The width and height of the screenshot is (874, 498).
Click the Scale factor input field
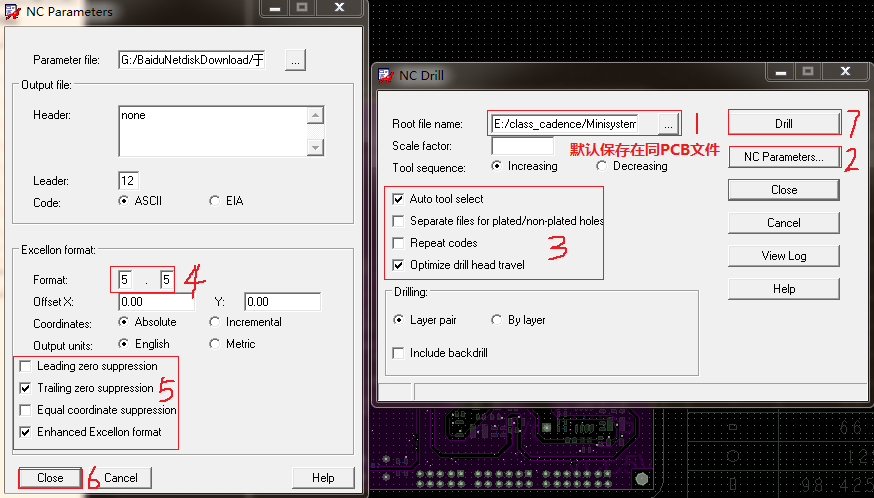[522, 146]
